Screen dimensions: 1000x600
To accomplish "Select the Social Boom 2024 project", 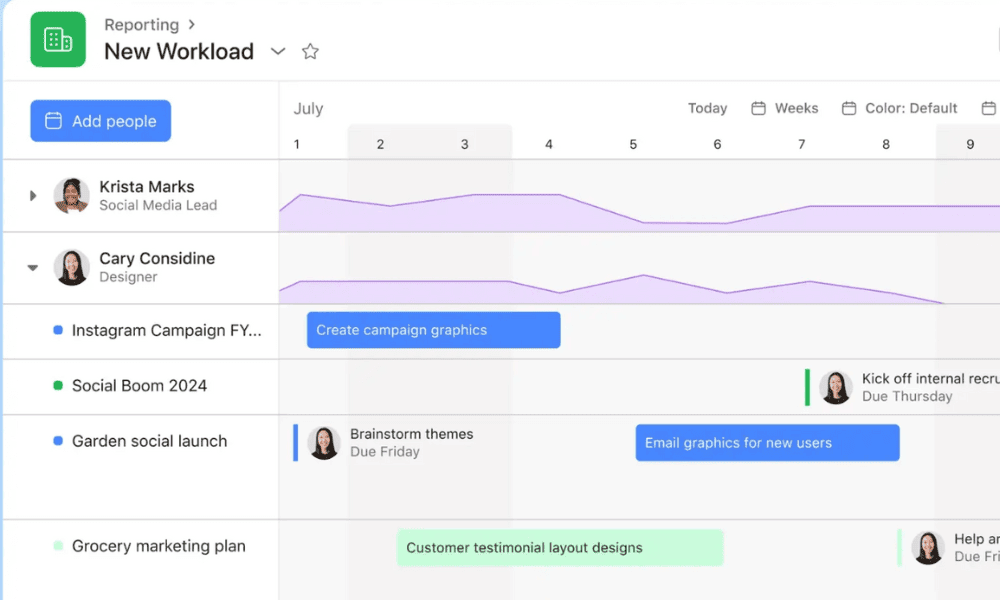I will 139,386.
